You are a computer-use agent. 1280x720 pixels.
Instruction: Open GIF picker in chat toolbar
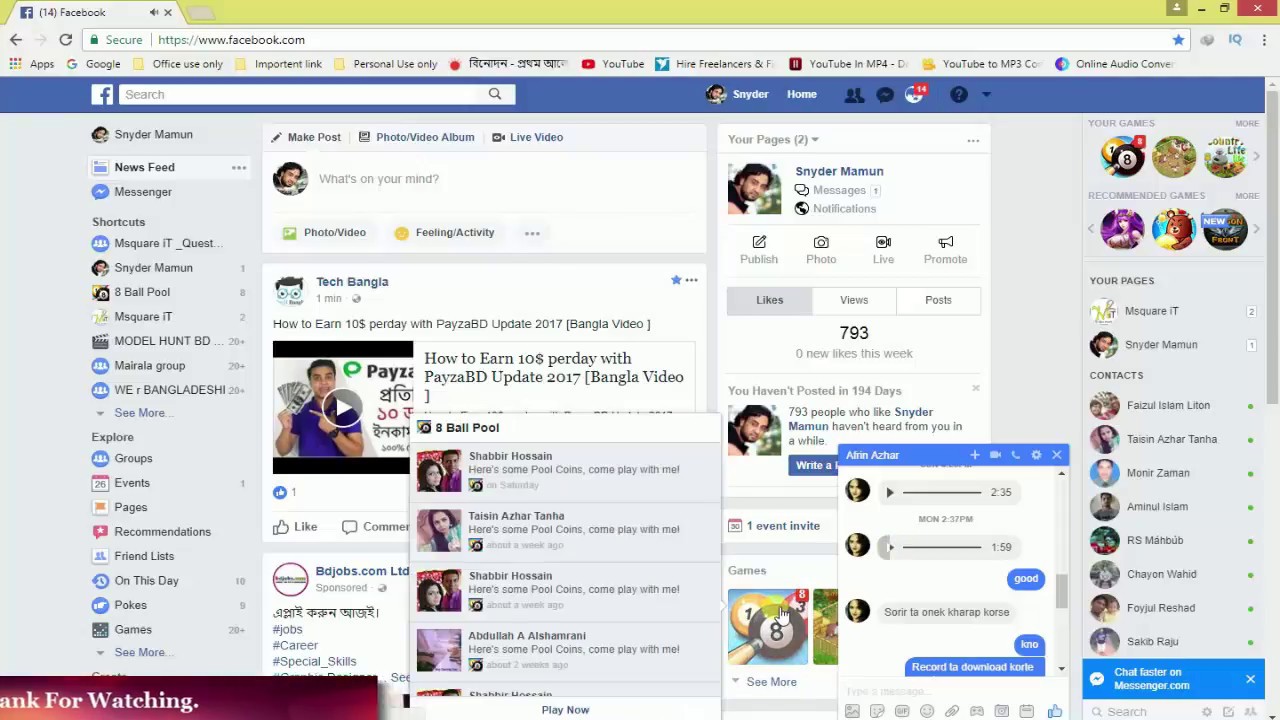[x=902, y=711]
